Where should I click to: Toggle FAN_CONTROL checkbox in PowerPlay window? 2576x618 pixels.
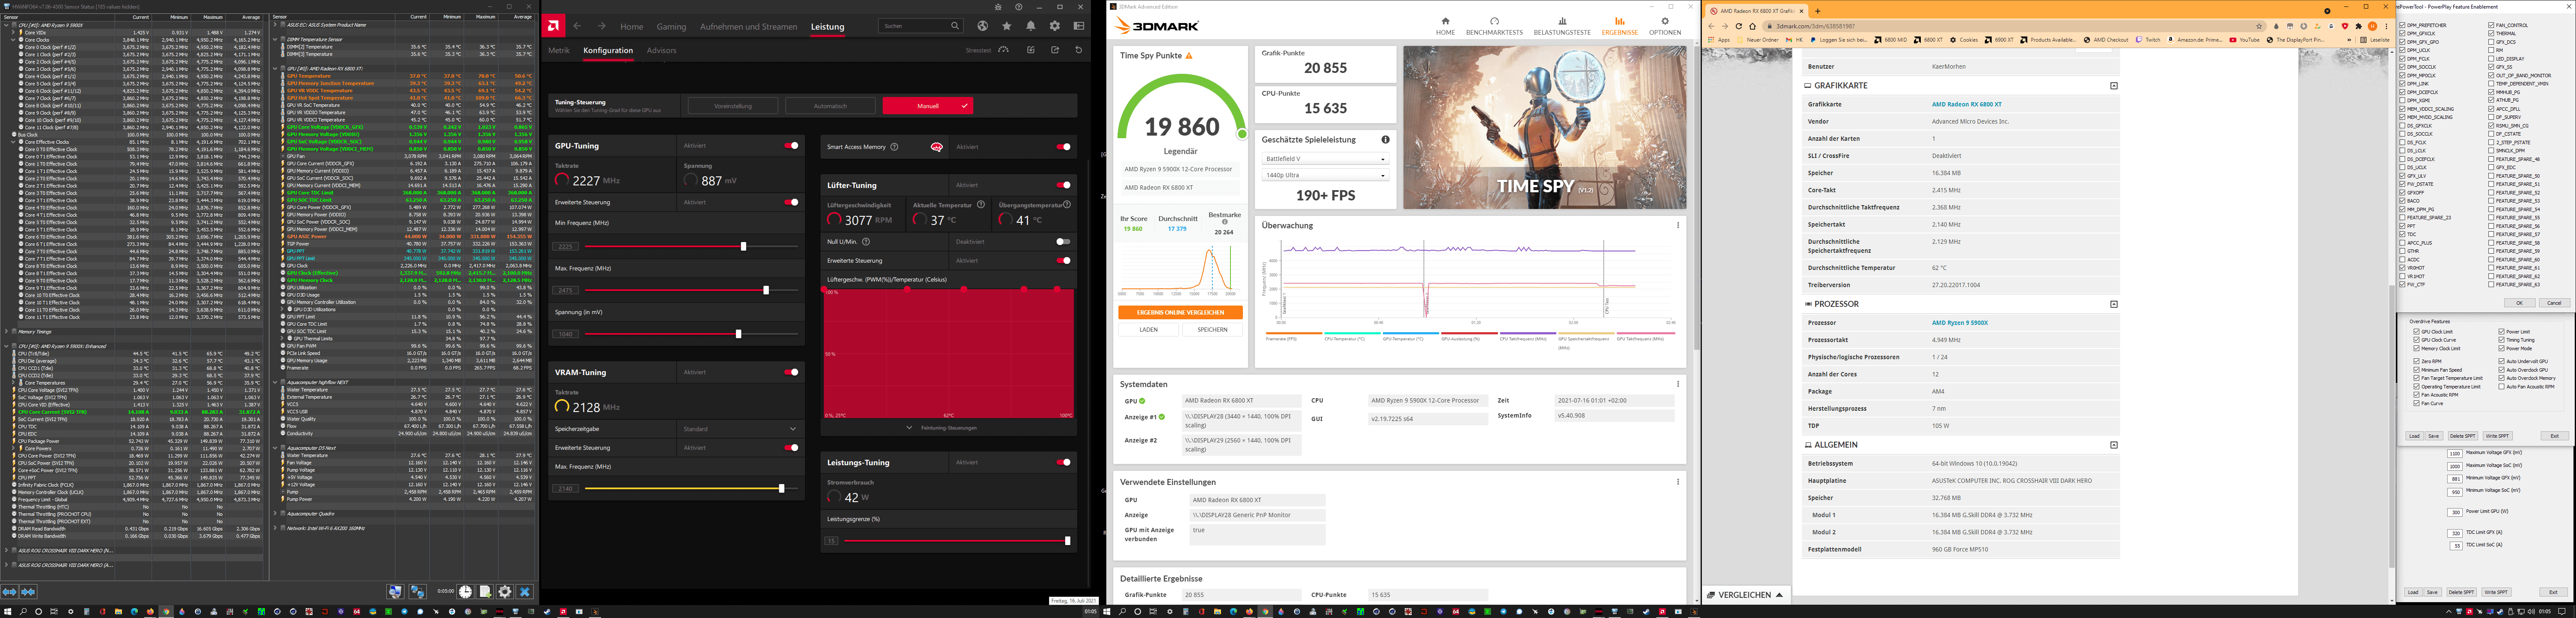(2492, 25)
